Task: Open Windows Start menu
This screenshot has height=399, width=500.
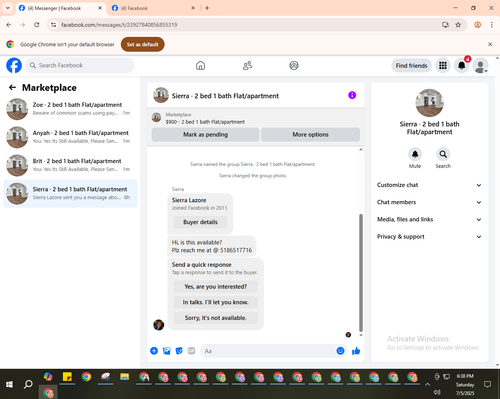Action: tap(9, 384)
